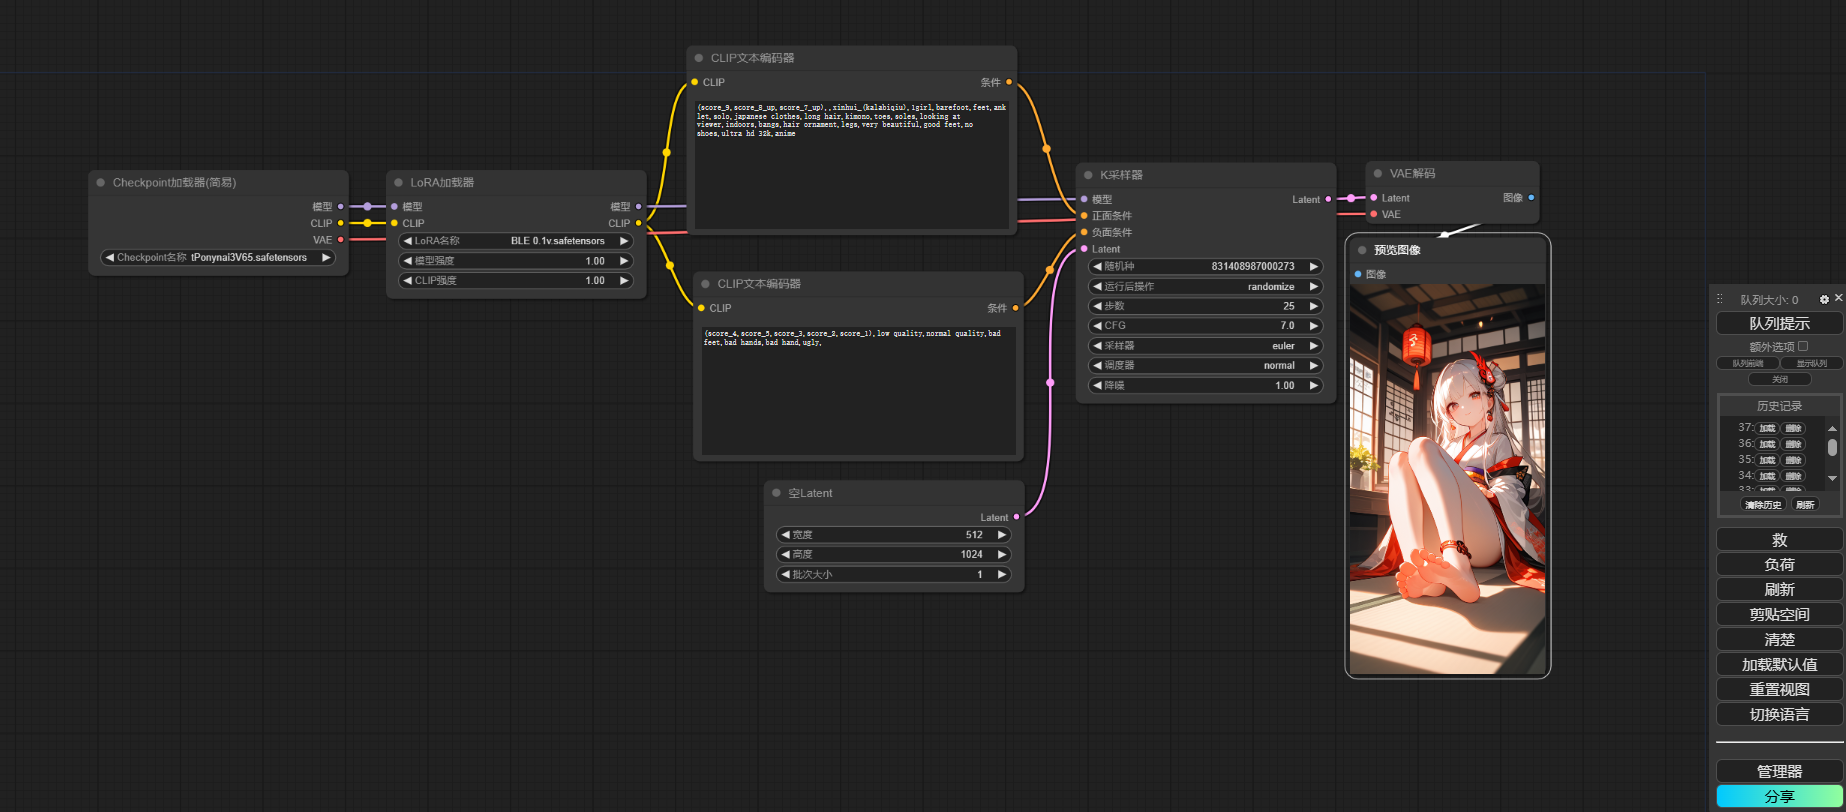The width and height of the screenshot is (1846, 812).
Task: Click the 正面条件 input port on K采样器
Action: click(x=1084, y=216)
